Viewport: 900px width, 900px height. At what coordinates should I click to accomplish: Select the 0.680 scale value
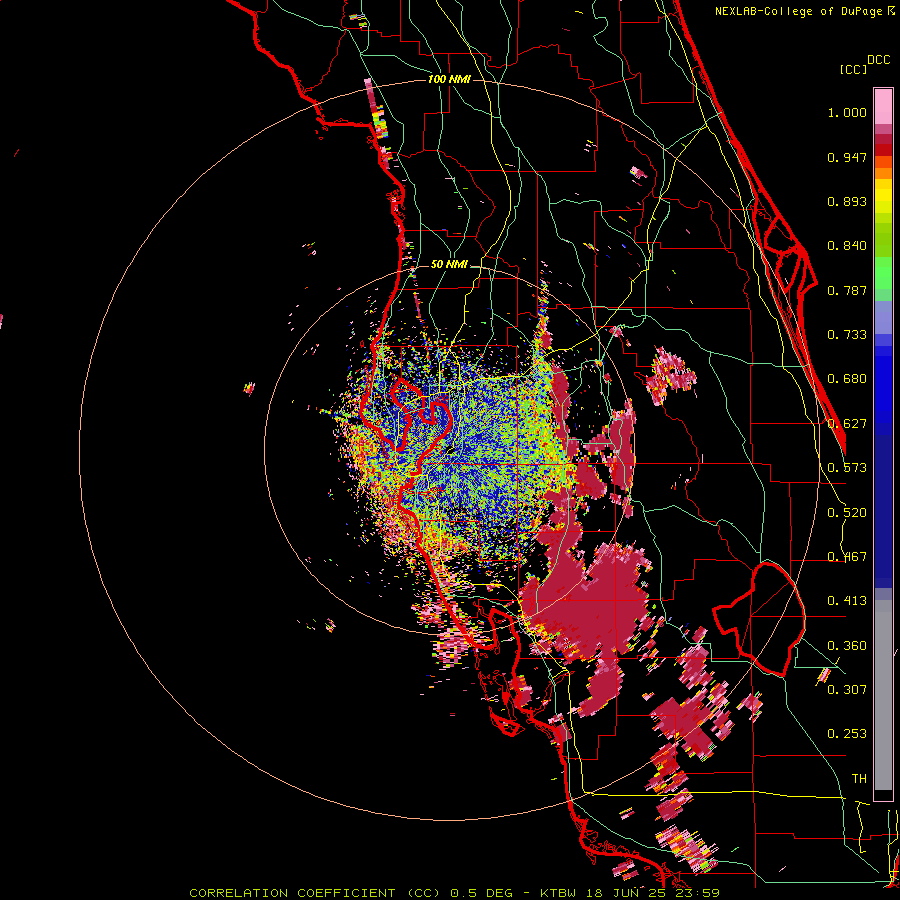pyautogui.click(x=847, y=379)
